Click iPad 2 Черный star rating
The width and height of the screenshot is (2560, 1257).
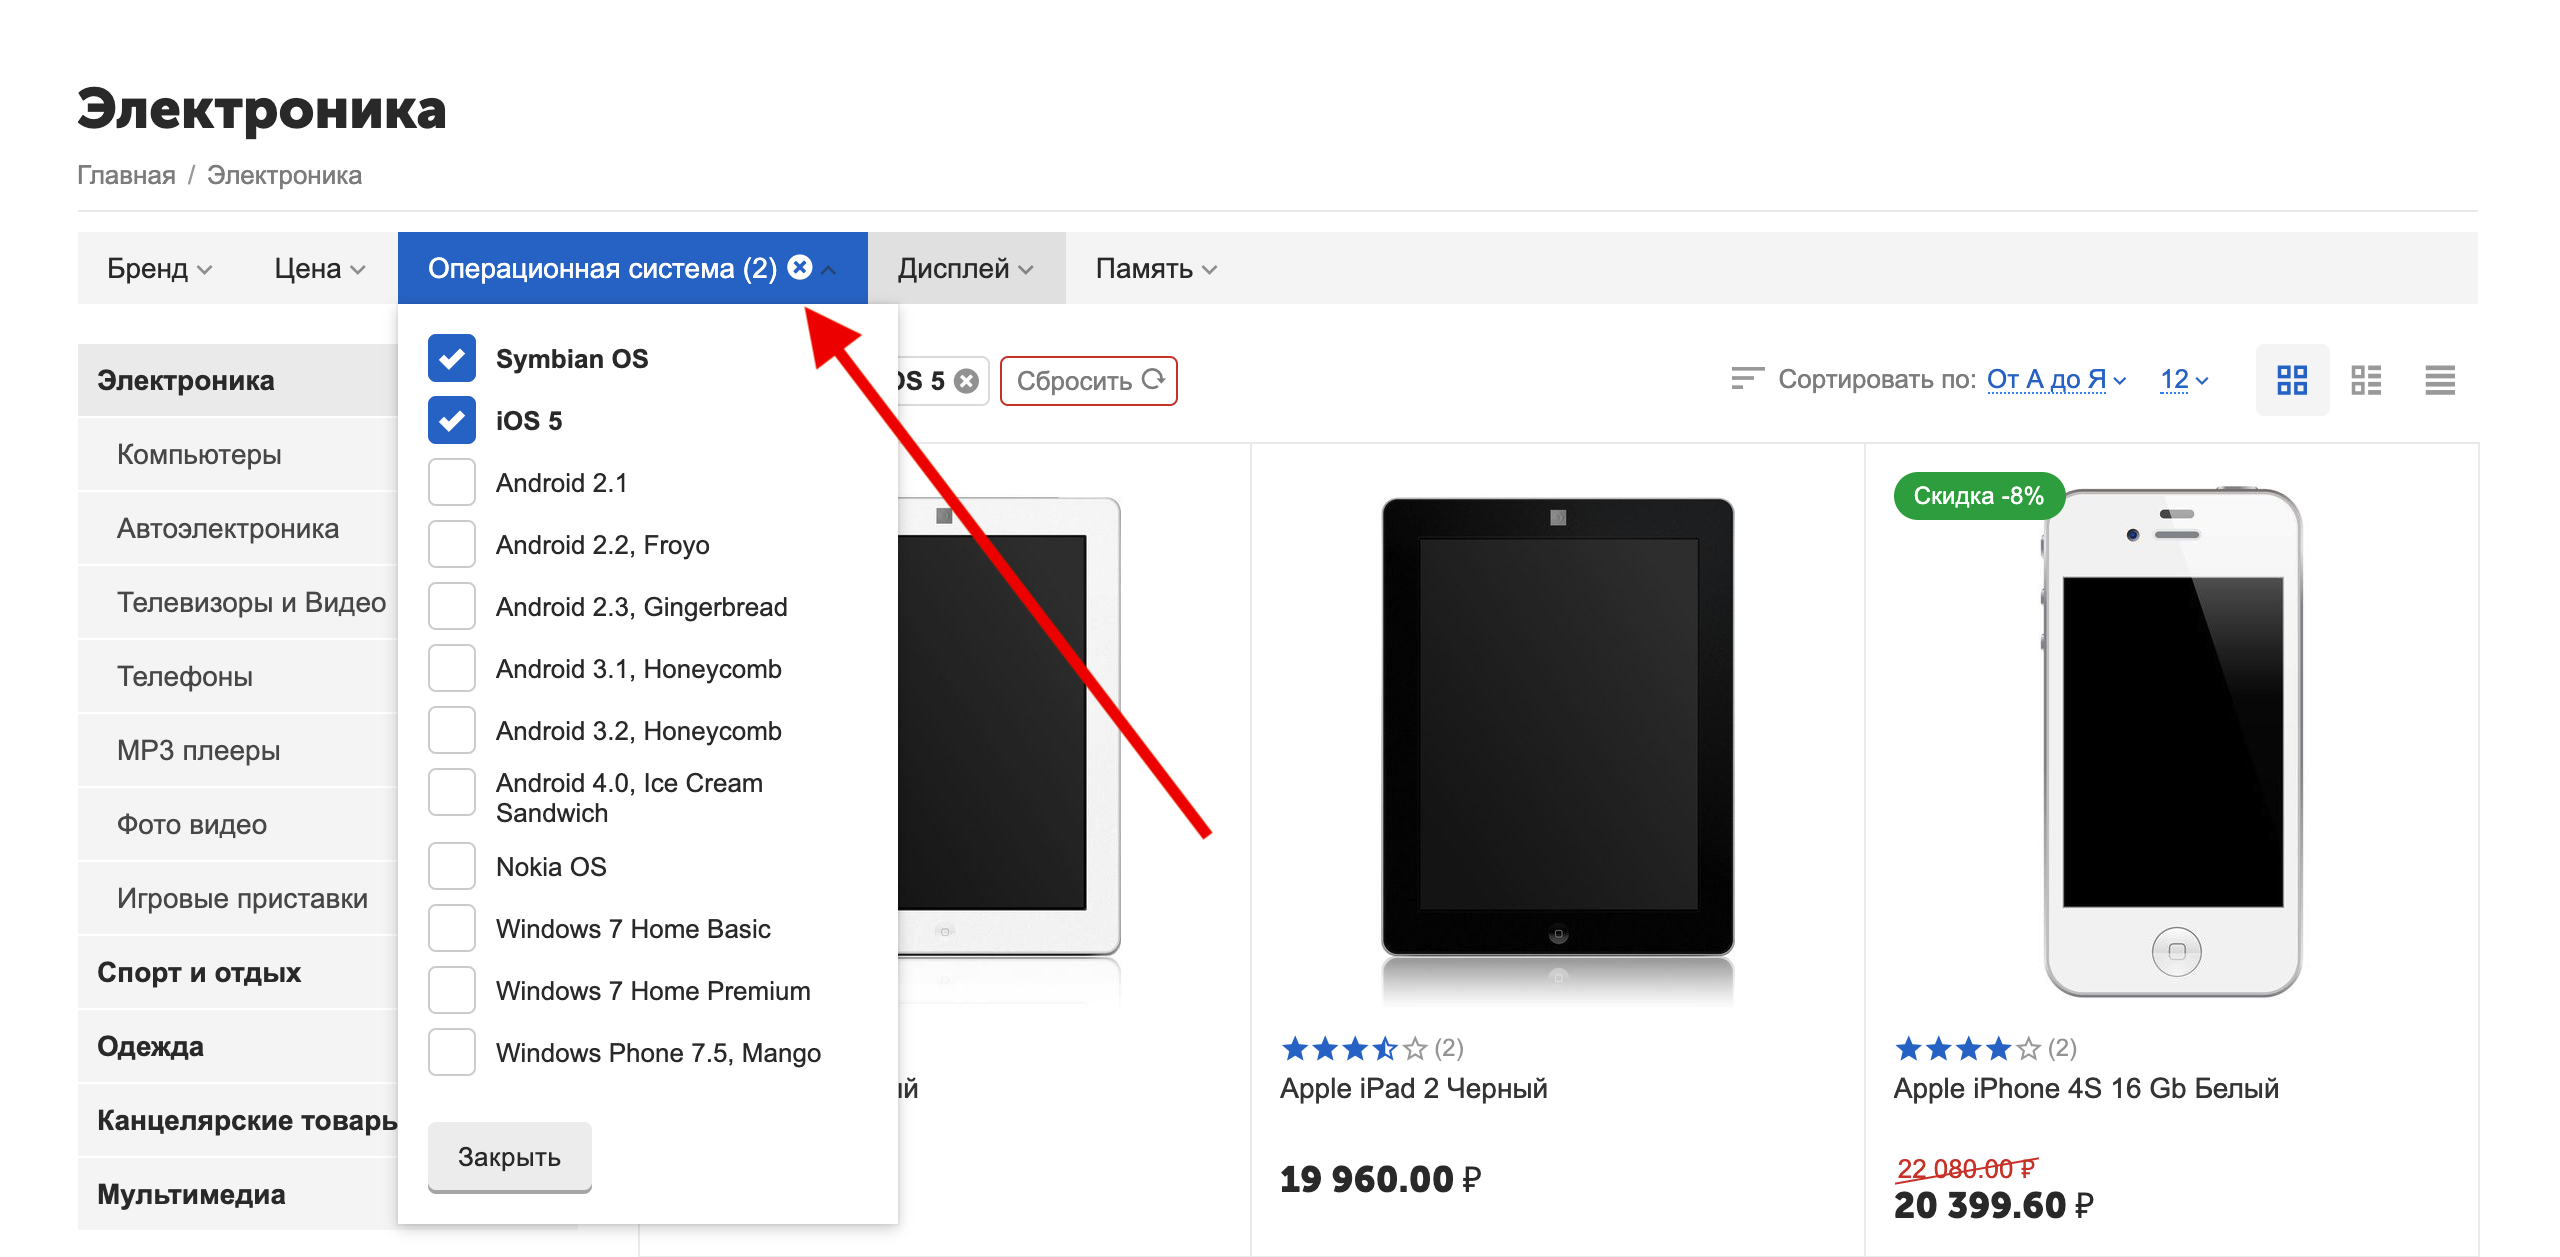(x=1355, y=1048)
